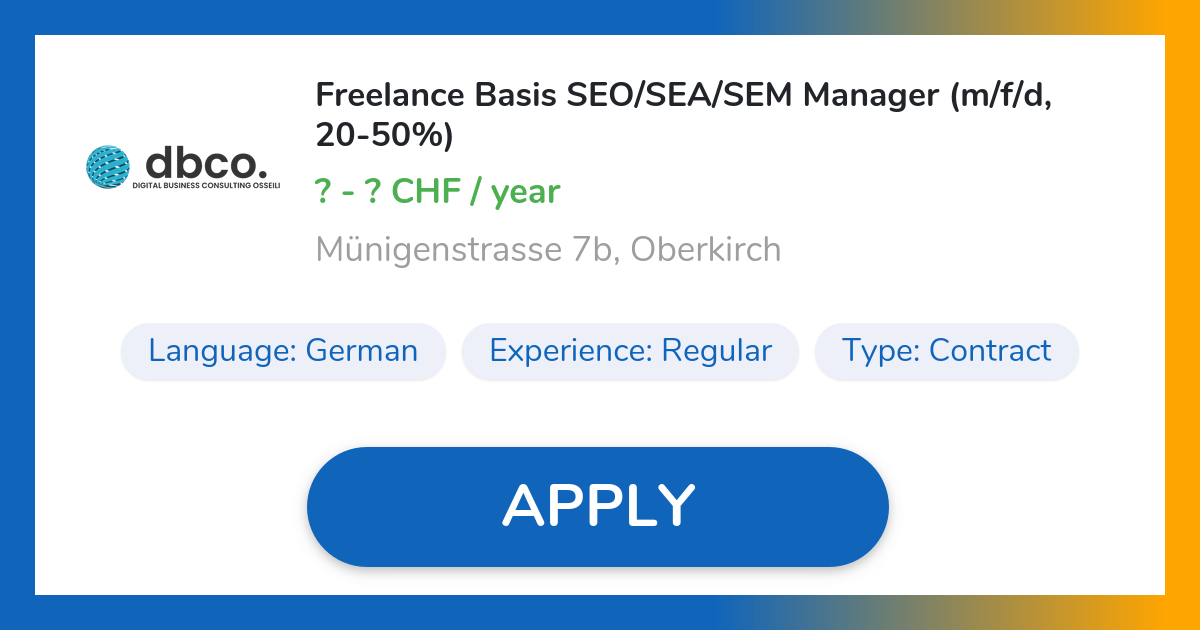Toggle the Type: Contract badge
Screen dimensions: 1200x630
click(x=947, y=351)
